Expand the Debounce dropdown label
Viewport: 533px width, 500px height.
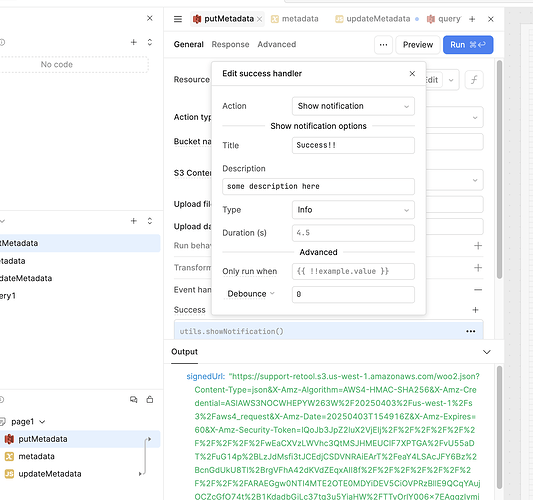[251, 294]
